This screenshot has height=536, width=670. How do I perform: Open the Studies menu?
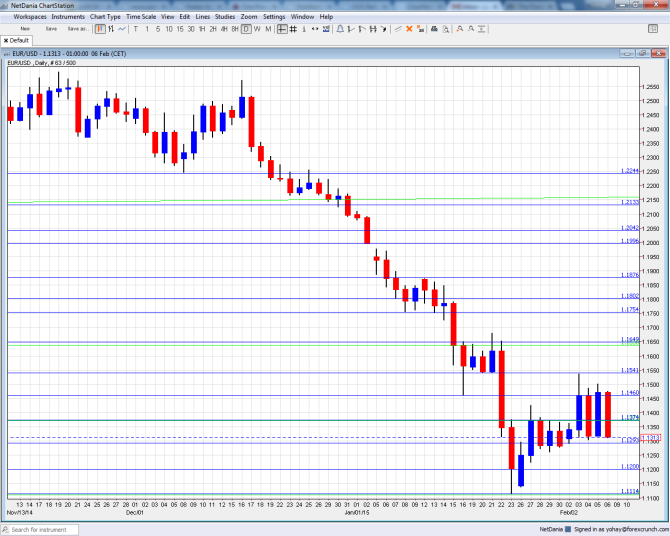click(226, 17)
